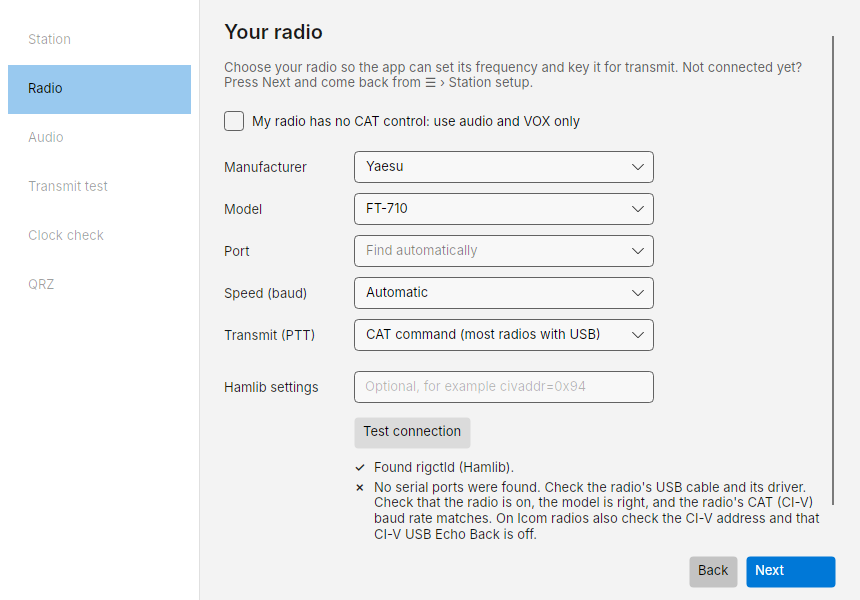
Task: Click the 'Transmit (PTT)' field label
Action: point(269,335)
